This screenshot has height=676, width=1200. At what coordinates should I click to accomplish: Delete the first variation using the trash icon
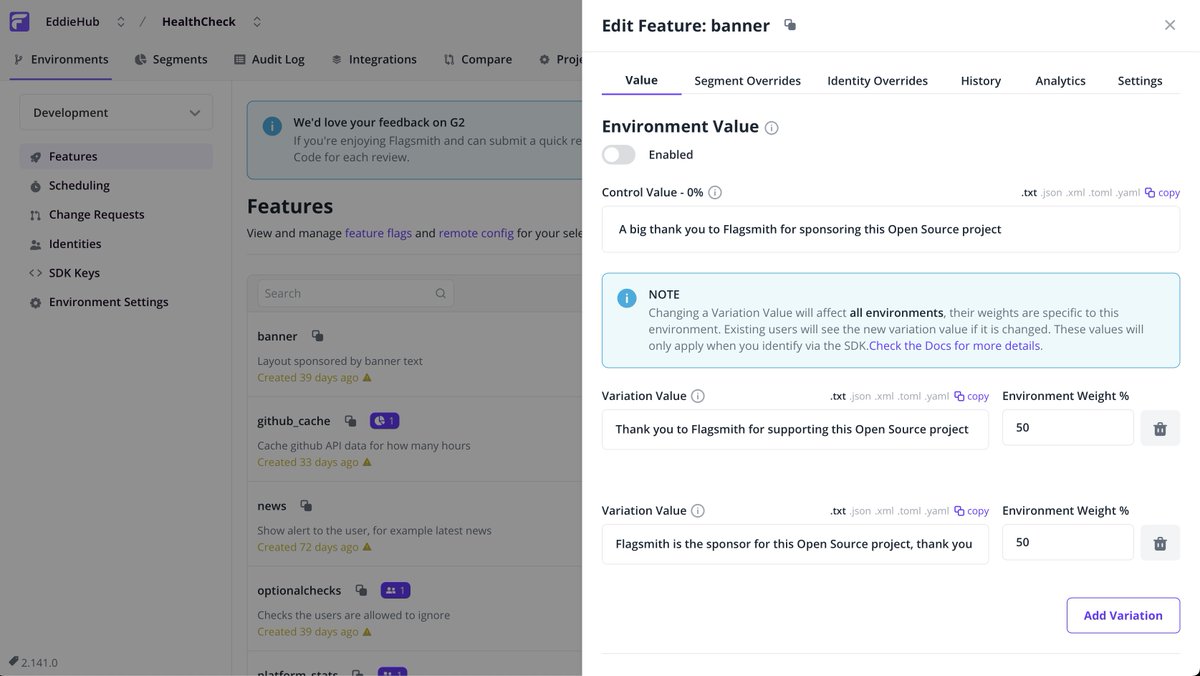point(1160,428)
